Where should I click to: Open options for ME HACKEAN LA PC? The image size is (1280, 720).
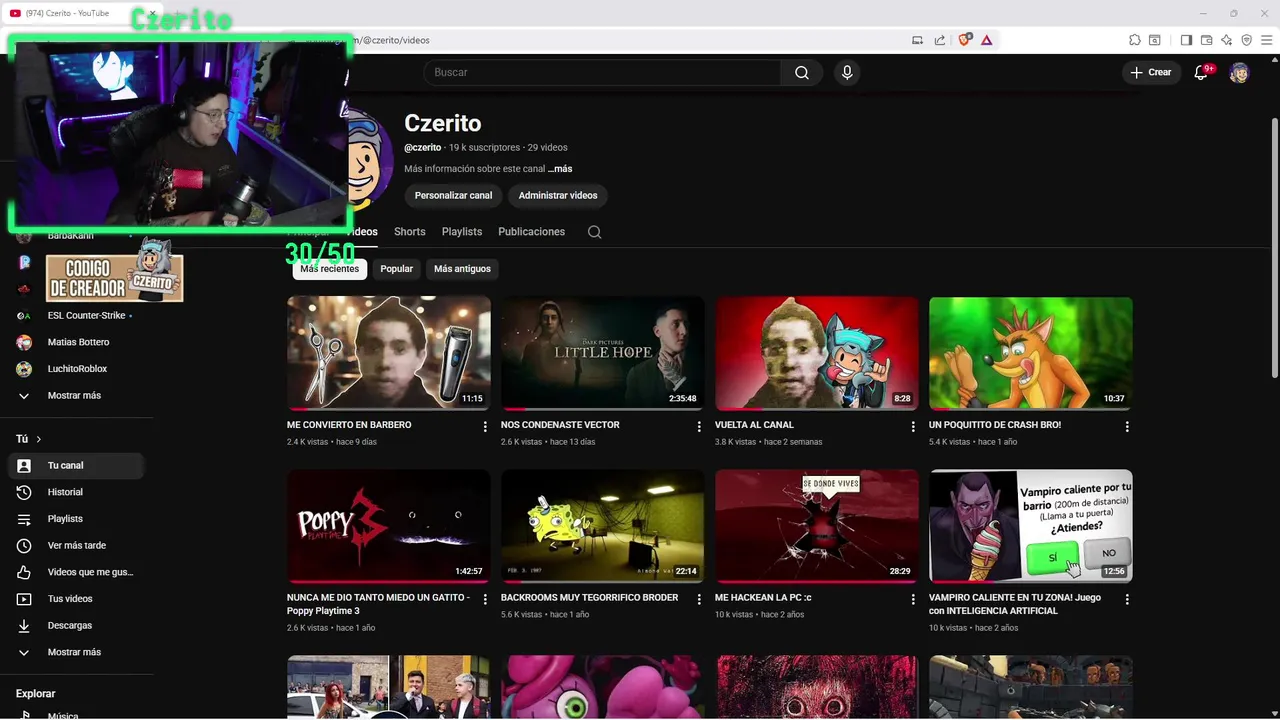pyautogui.click(x=913, y=599)
